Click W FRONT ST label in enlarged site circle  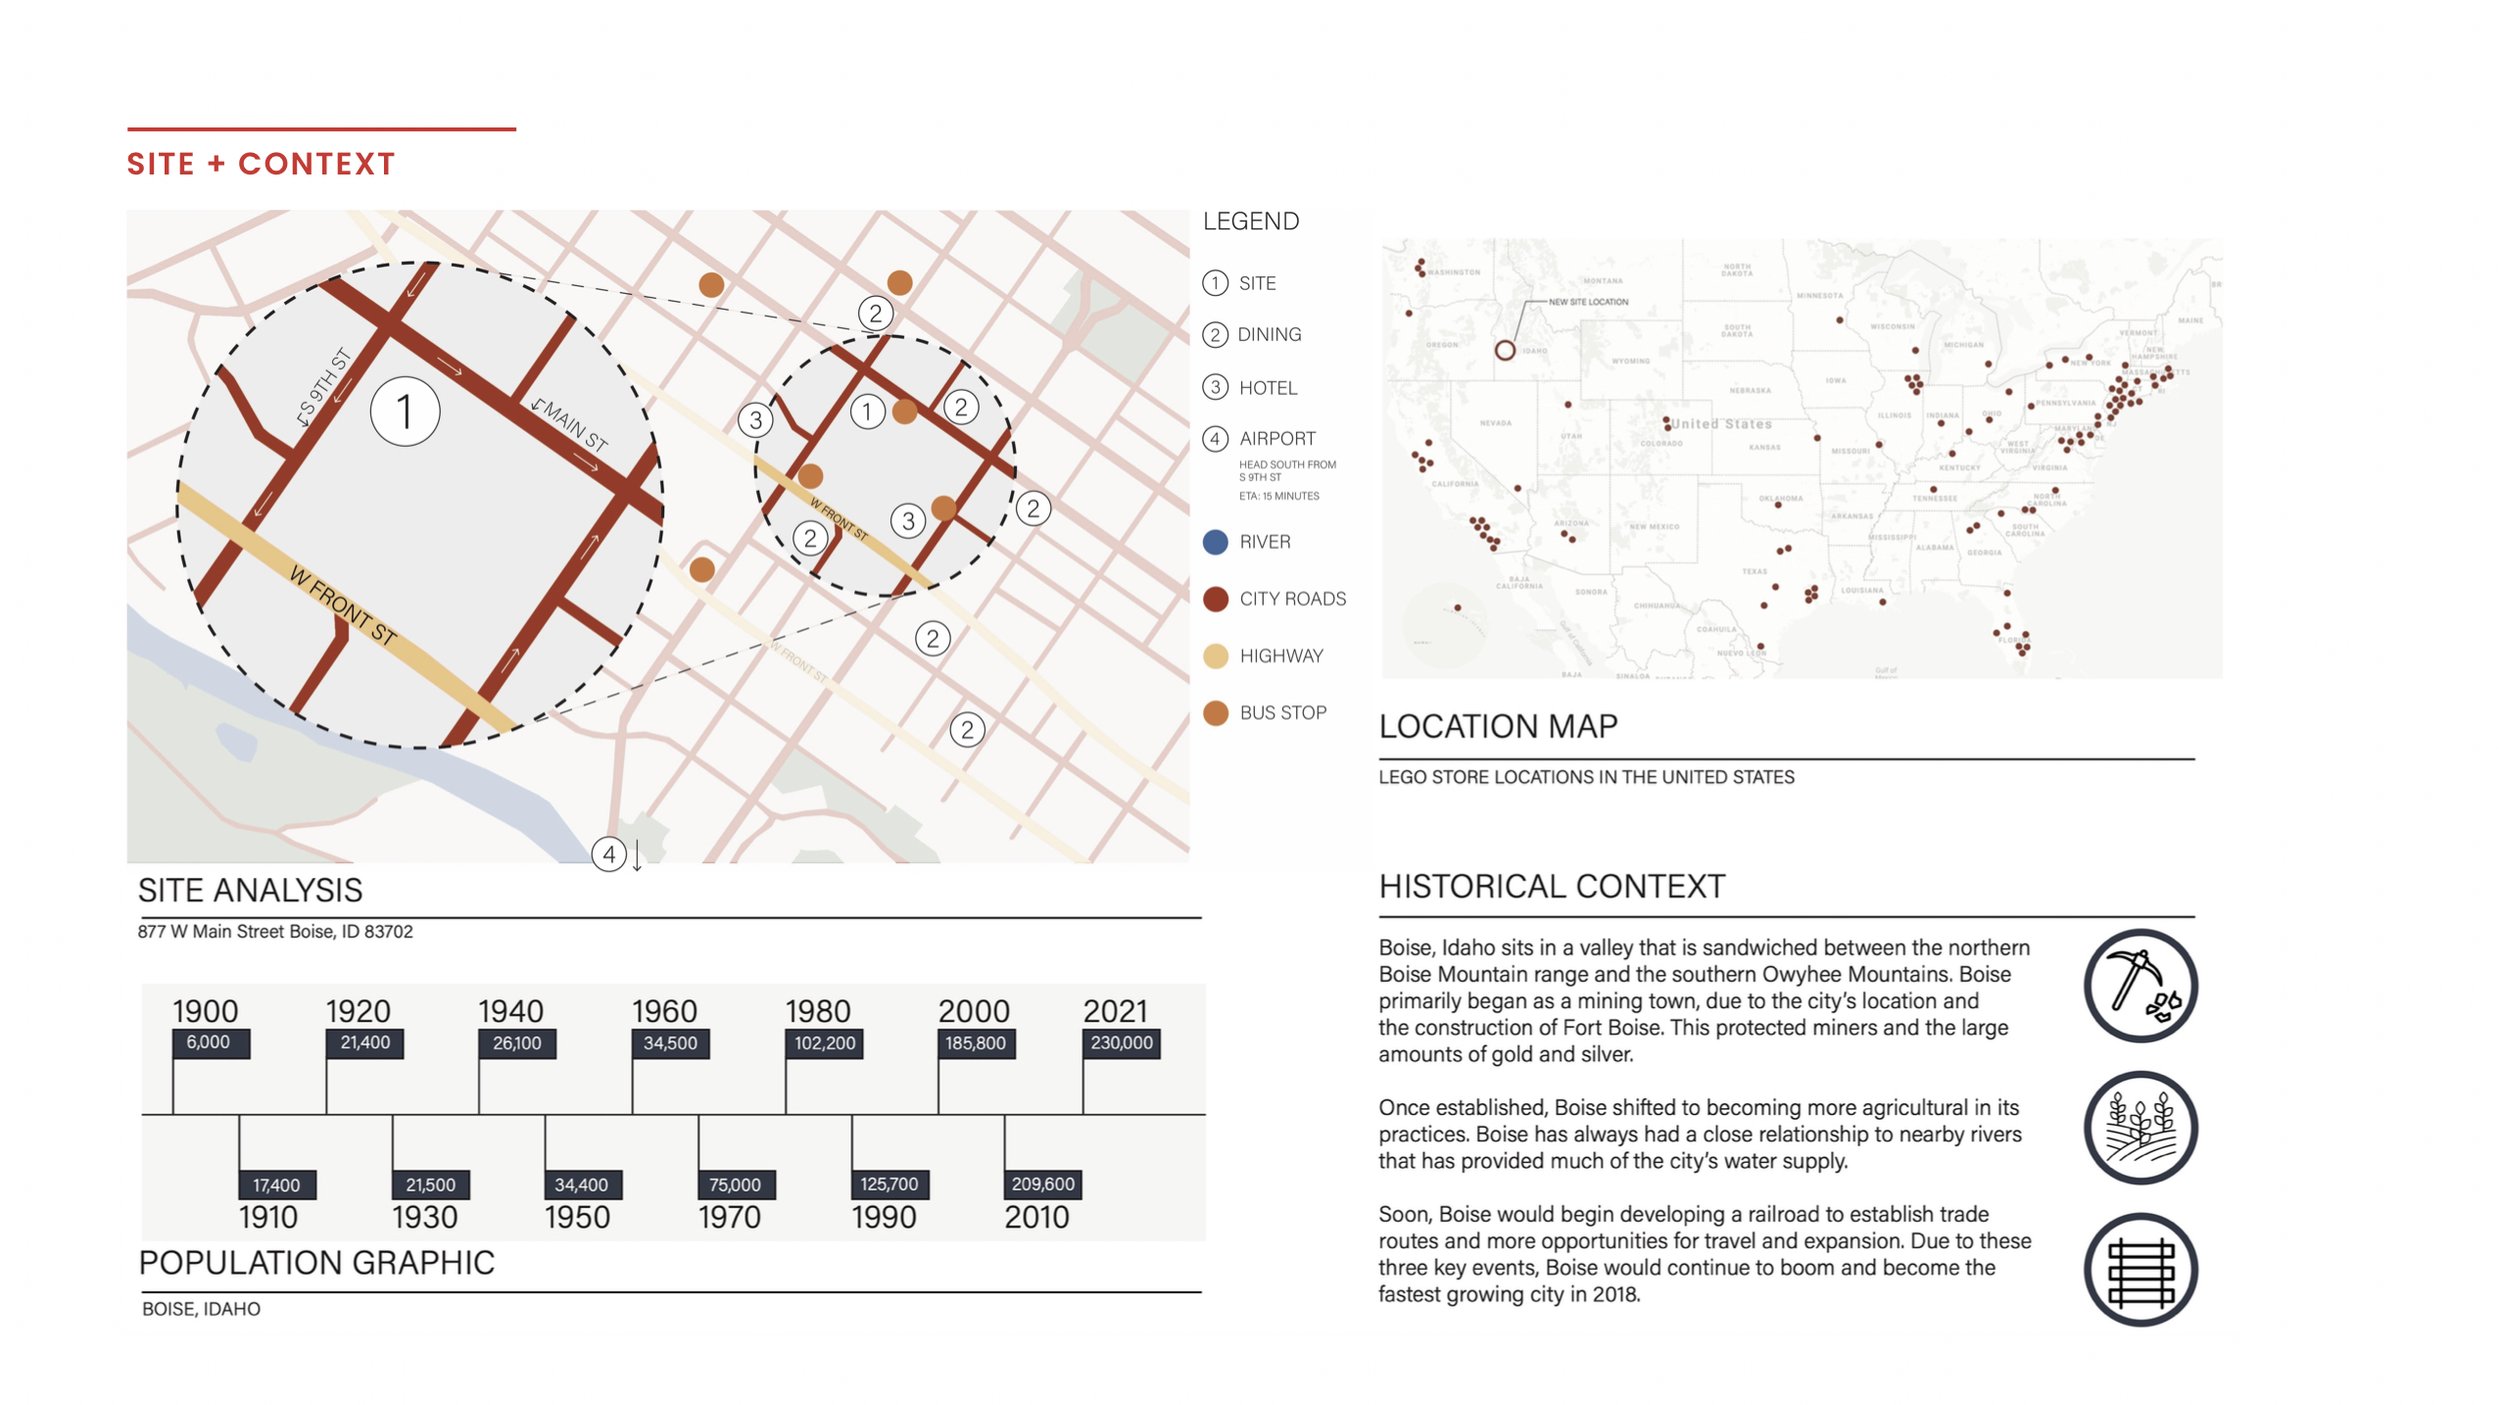point(343,604)
